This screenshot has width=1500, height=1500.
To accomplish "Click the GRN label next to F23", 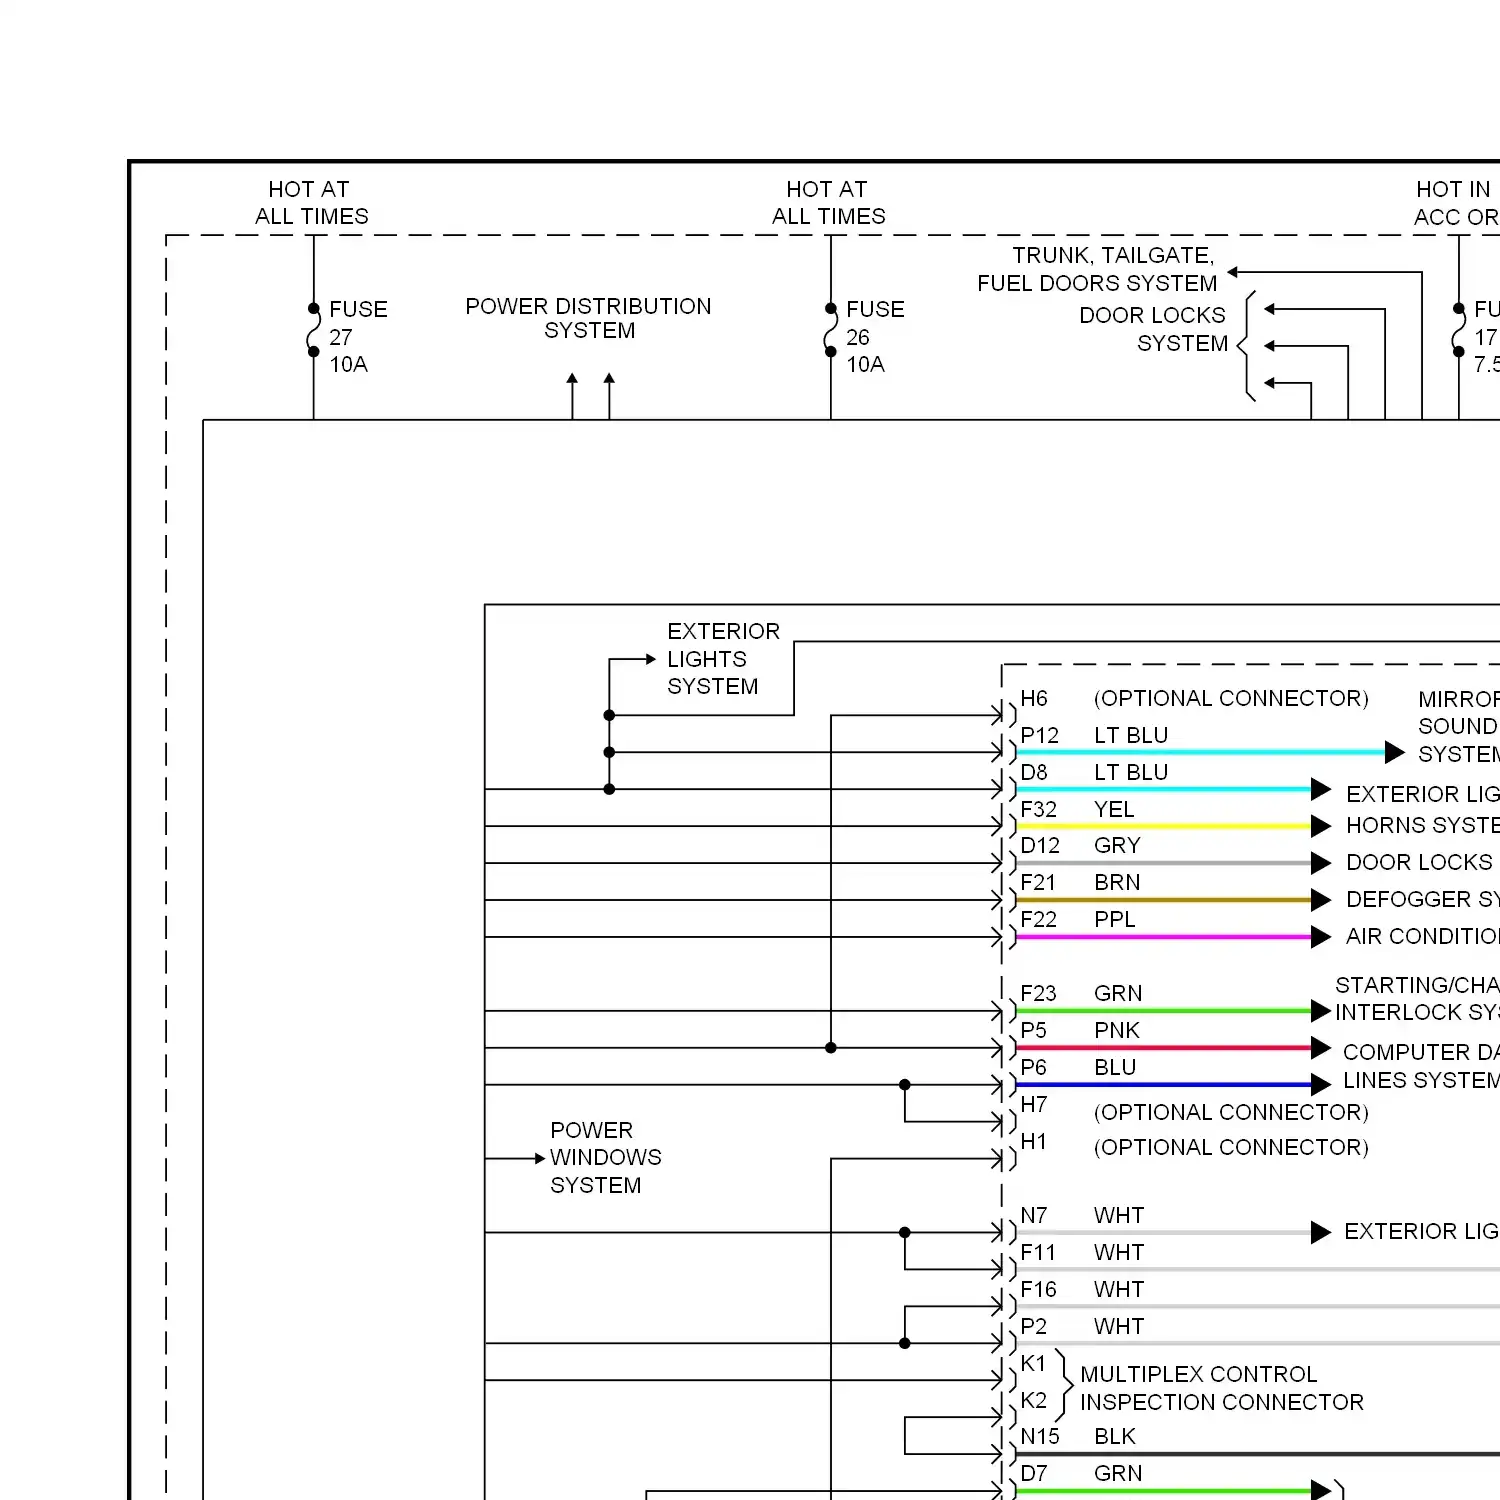I will (x=1118, y=993).
